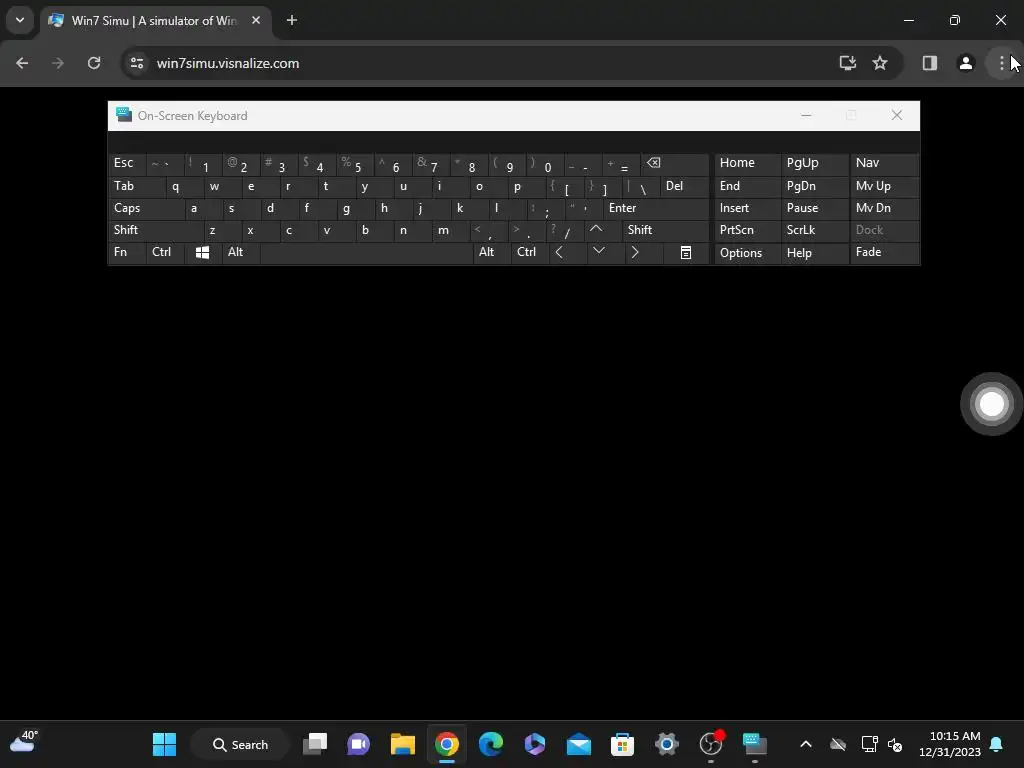Image resolution: width=1024 pixels, height=768 pixels.
Task: Click the Enter key
Action: click(x=656, y=208)
